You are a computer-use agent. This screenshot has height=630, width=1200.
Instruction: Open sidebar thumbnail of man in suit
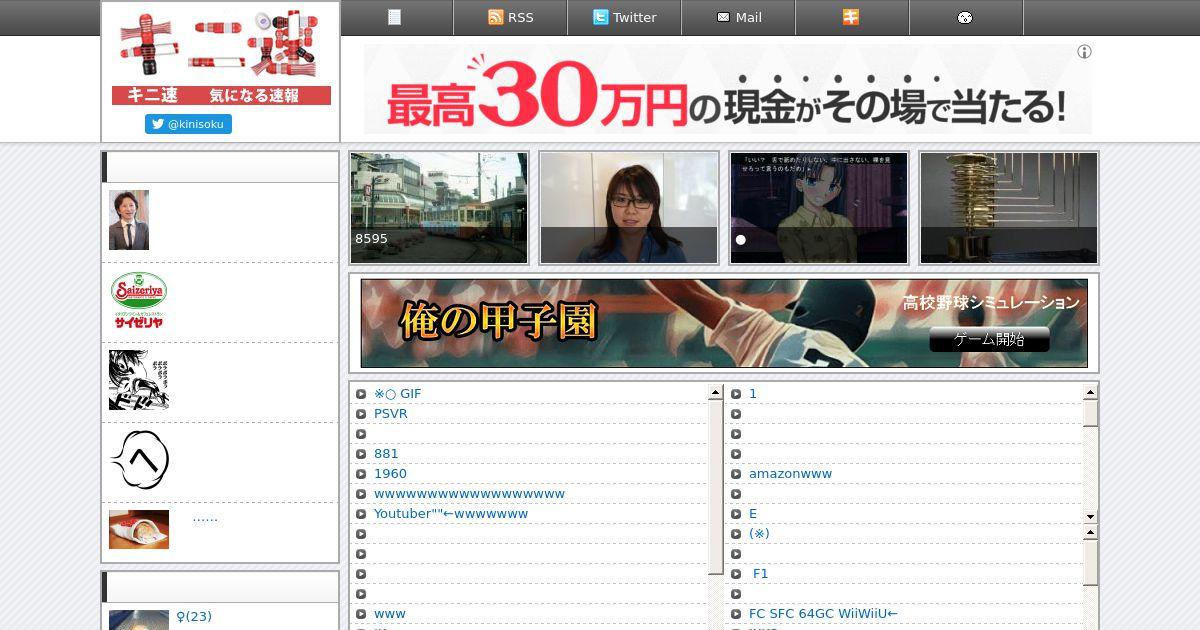(129, 220)
